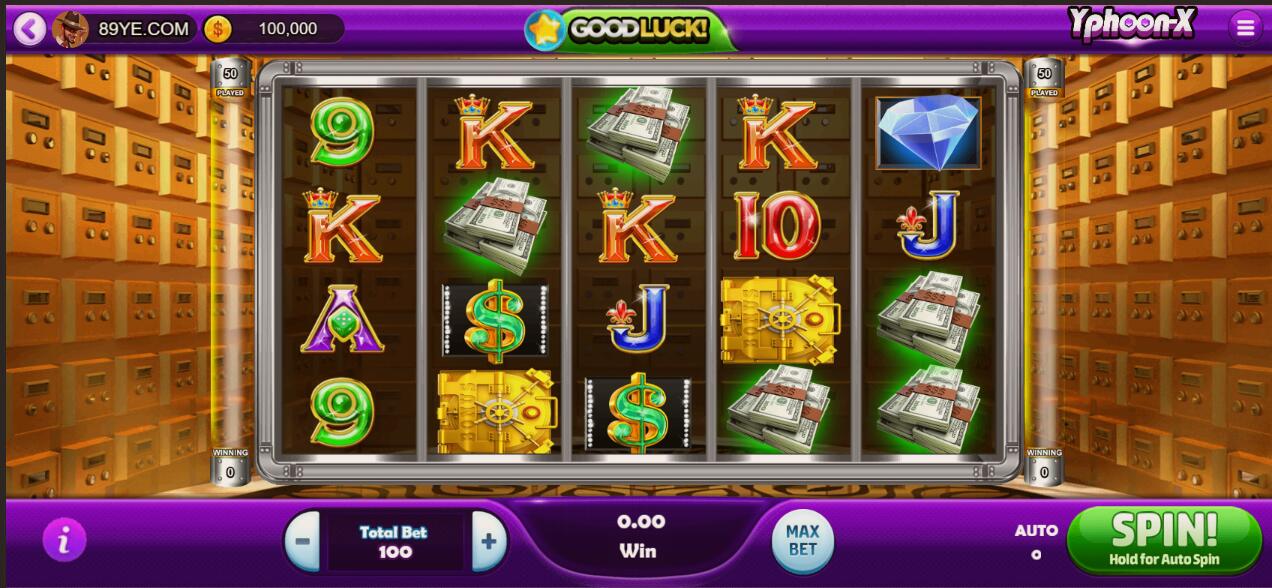Click the info icon at the bottom left
The height and width of the screenshot is (588, 1272).
tap(64, 541)
